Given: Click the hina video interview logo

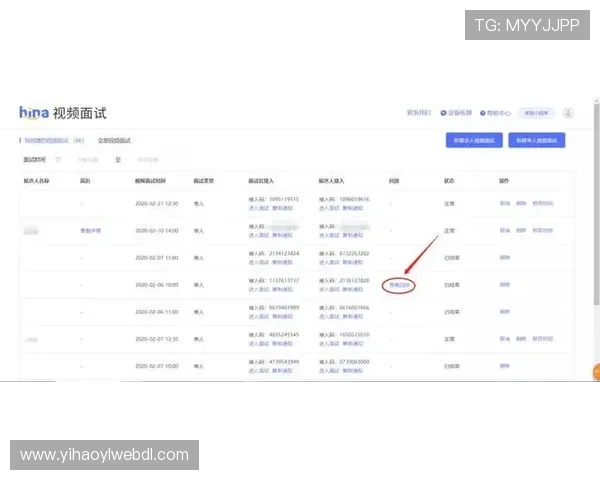Looking at the screenshot, I should click(63, 113).
